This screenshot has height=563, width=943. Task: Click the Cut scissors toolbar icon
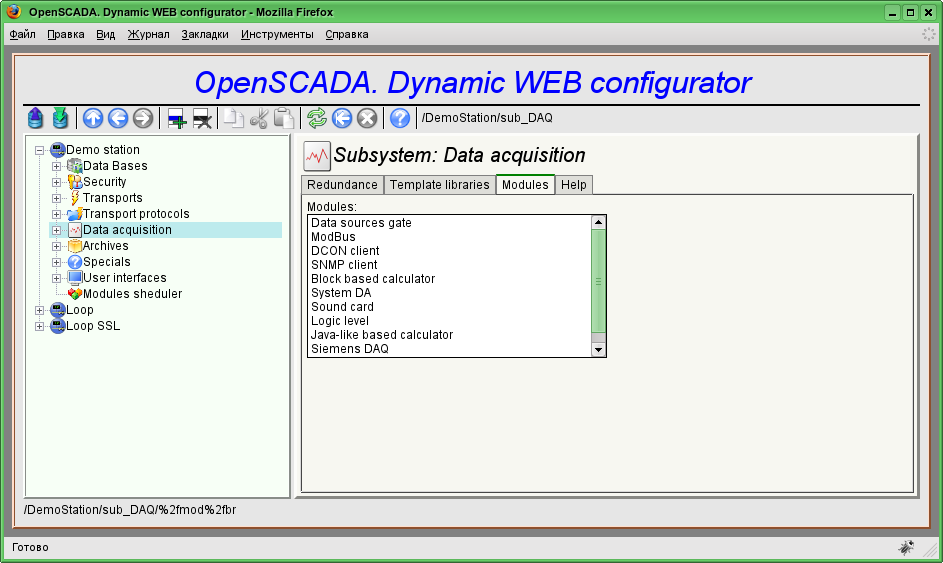point(259,118)
